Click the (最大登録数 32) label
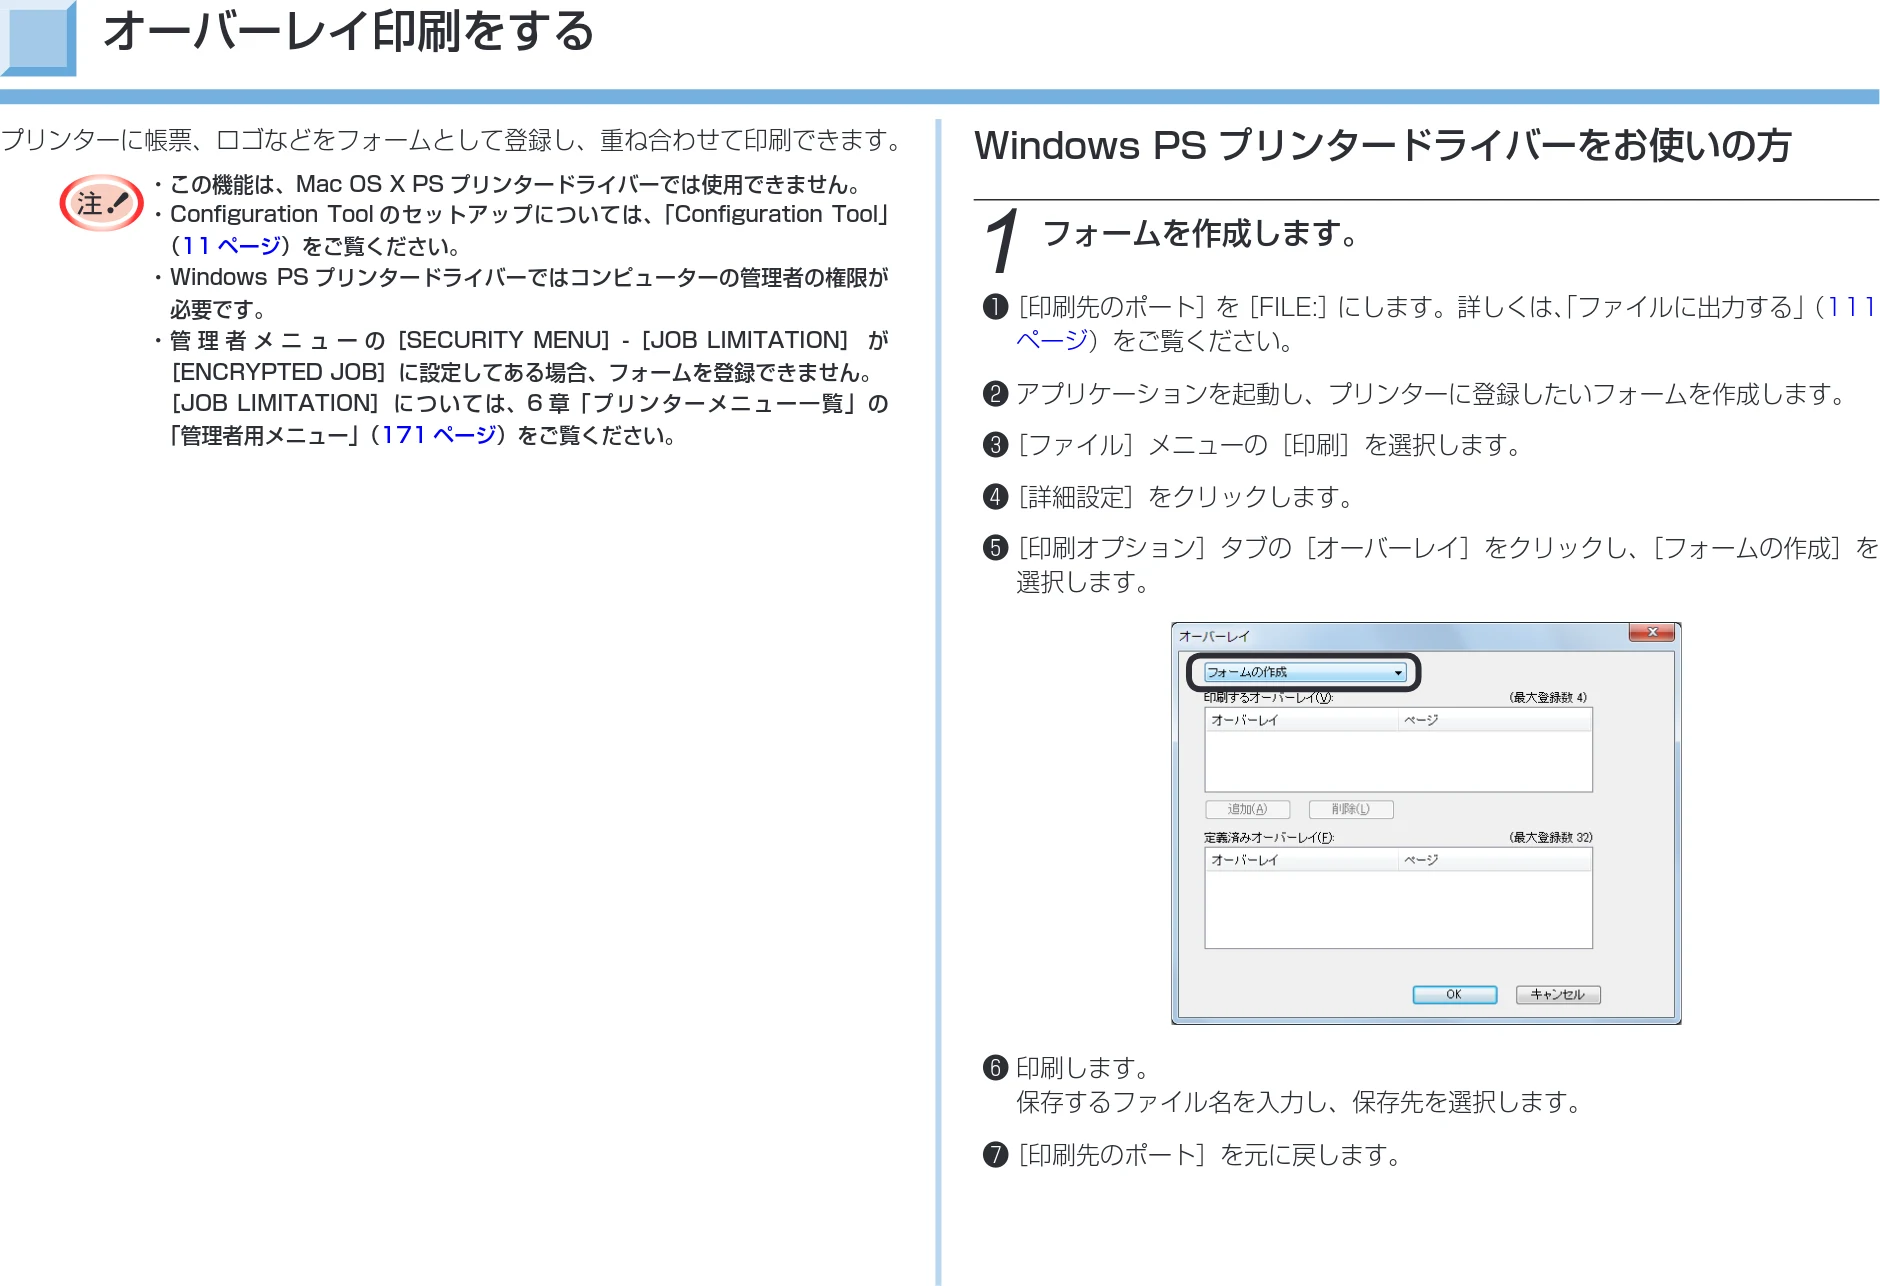The image size is (1880, 1286). coord(1550,837)
